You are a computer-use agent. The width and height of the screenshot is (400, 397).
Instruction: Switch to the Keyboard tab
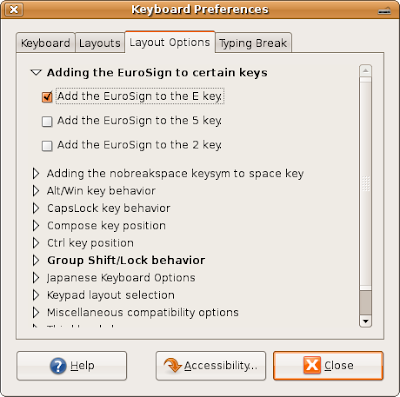click(46, 43)
